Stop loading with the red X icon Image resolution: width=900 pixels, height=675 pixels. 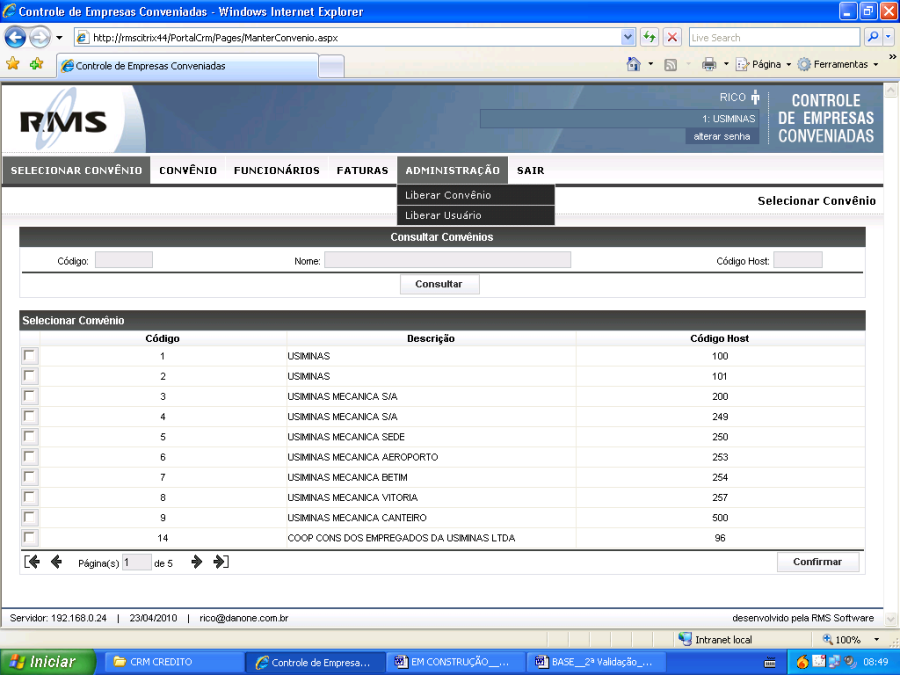coord(672,37)
